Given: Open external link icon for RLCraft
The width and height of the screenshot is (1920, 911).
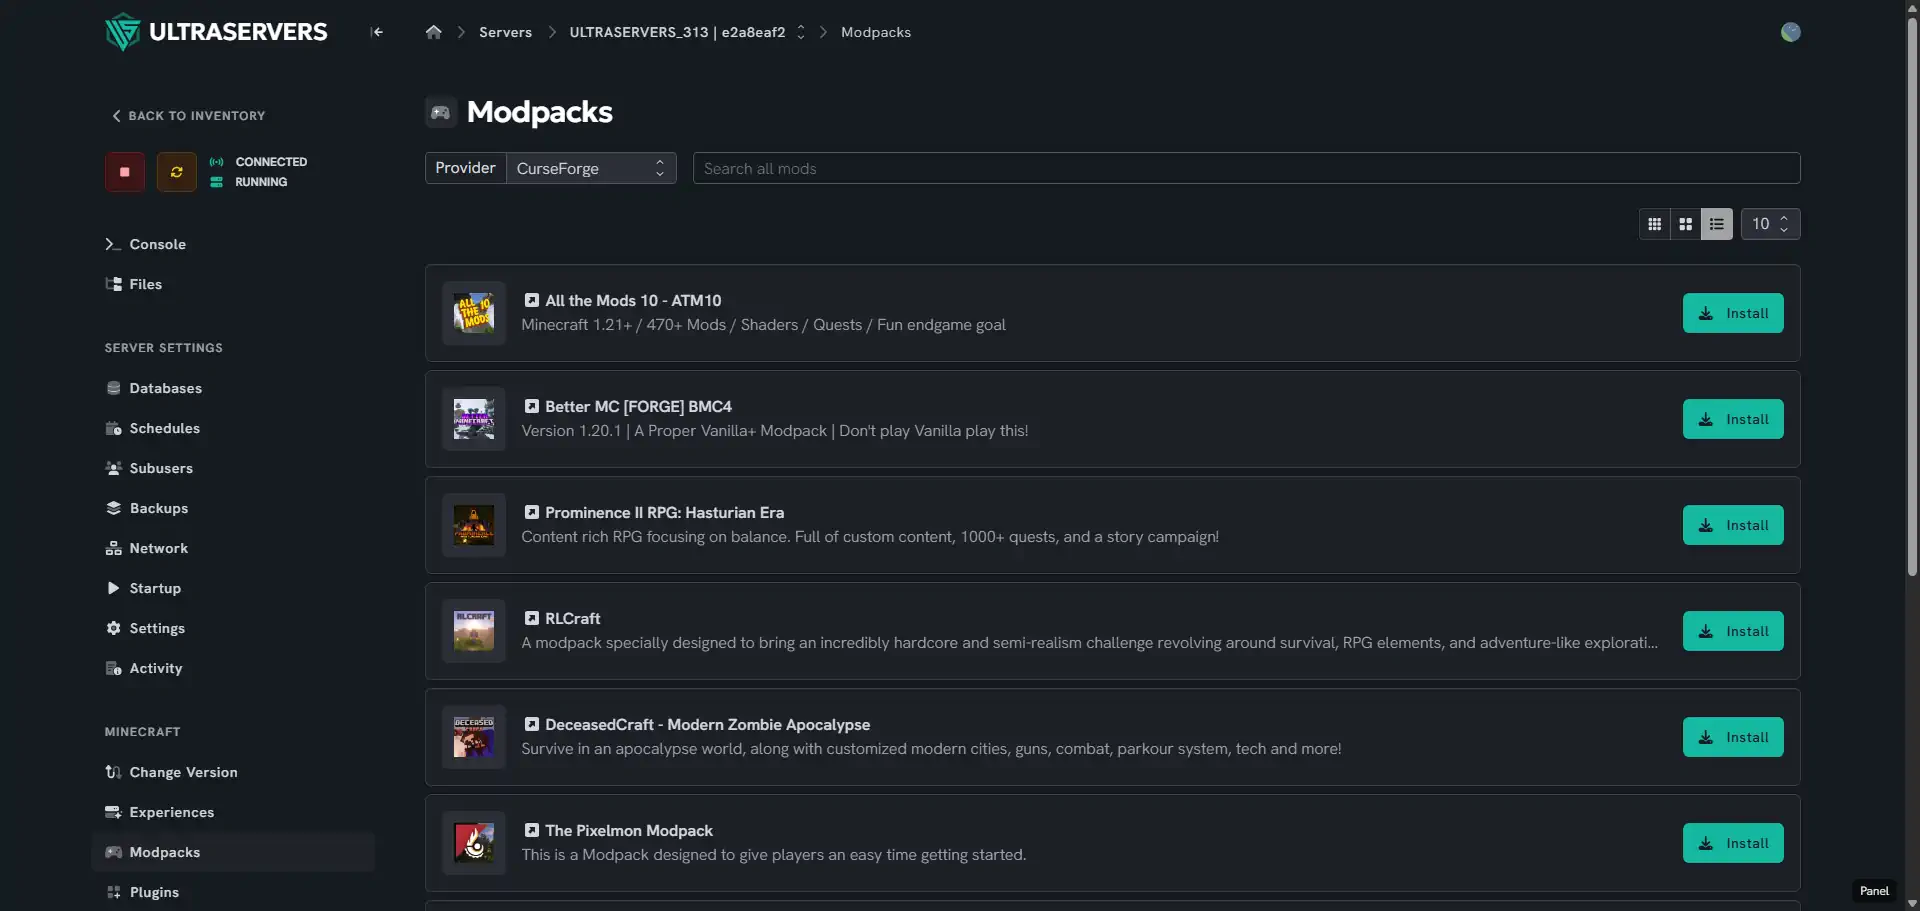Looking at the screenshot, I should coord(532,618).
